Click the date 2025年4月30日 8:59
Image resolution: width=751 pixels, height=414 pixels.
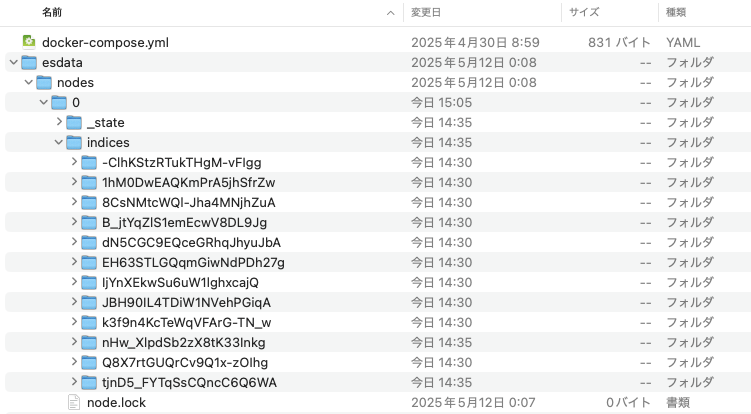click(476, 43)
